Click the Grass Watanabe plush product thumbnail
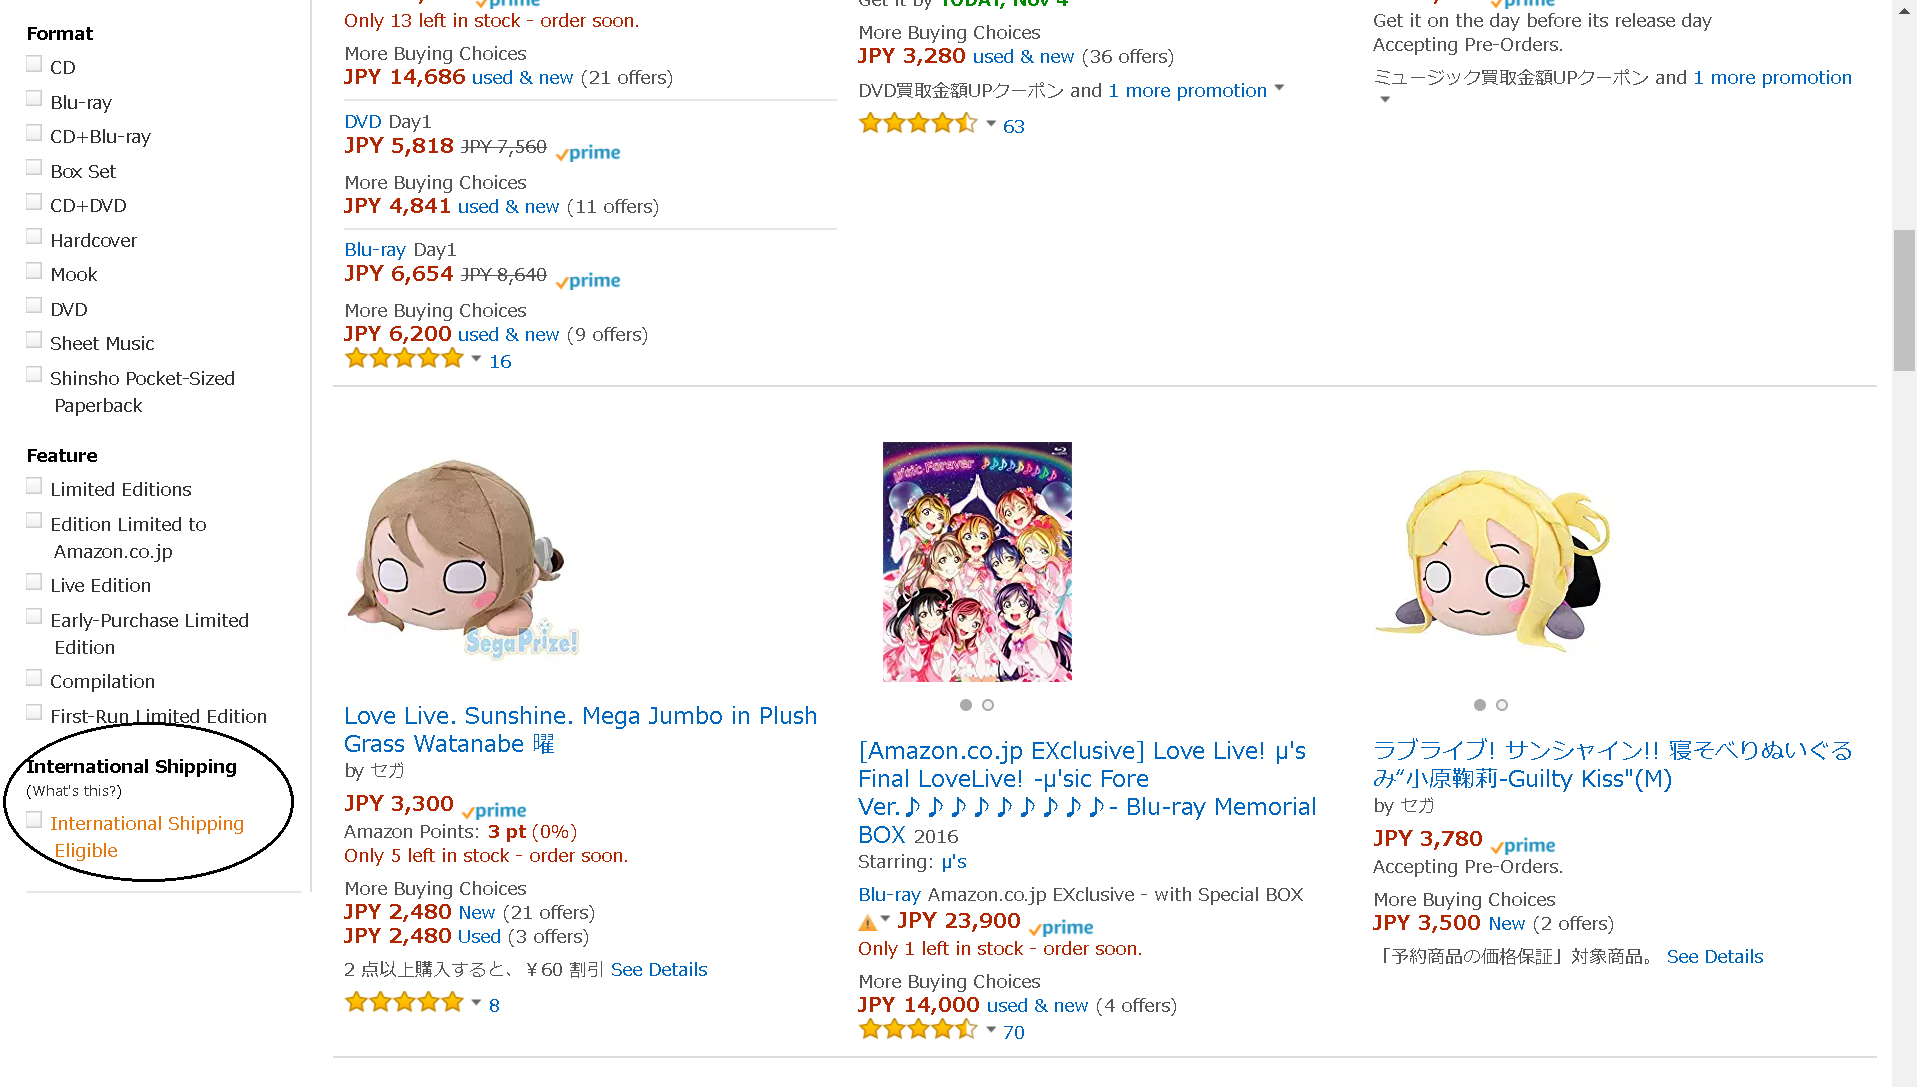Viewport: 1917px width, 1087px height. (460, 560)
